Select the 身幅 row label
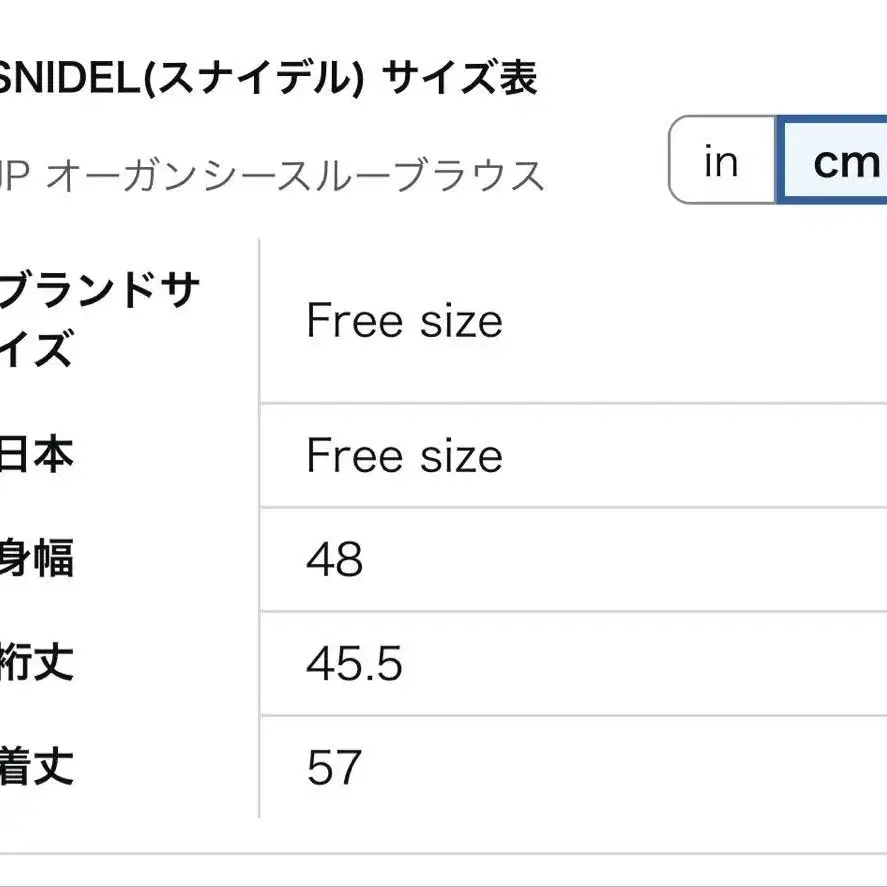 (x=37, y=558)
